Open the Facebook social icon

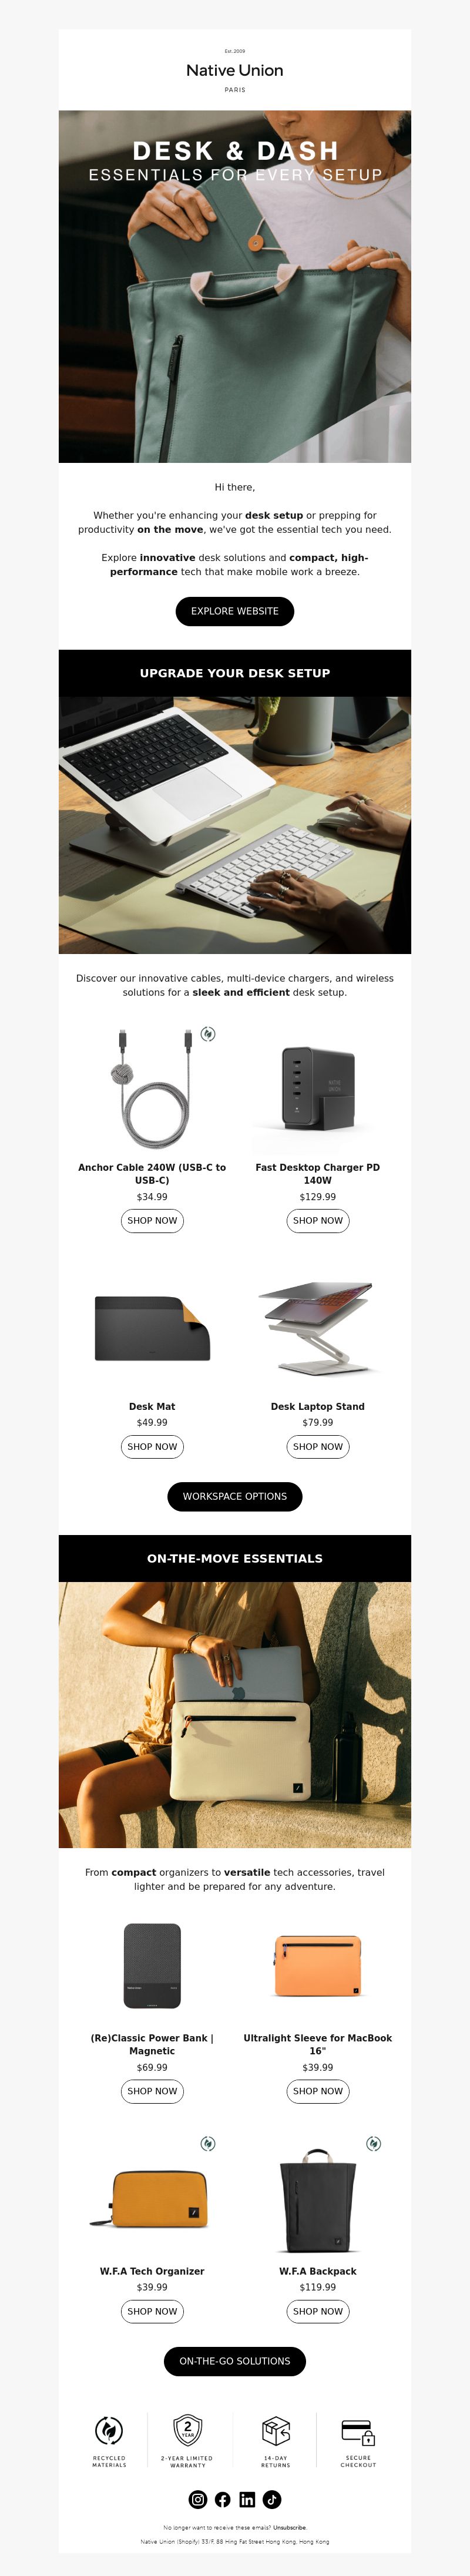coord(223,2499)
